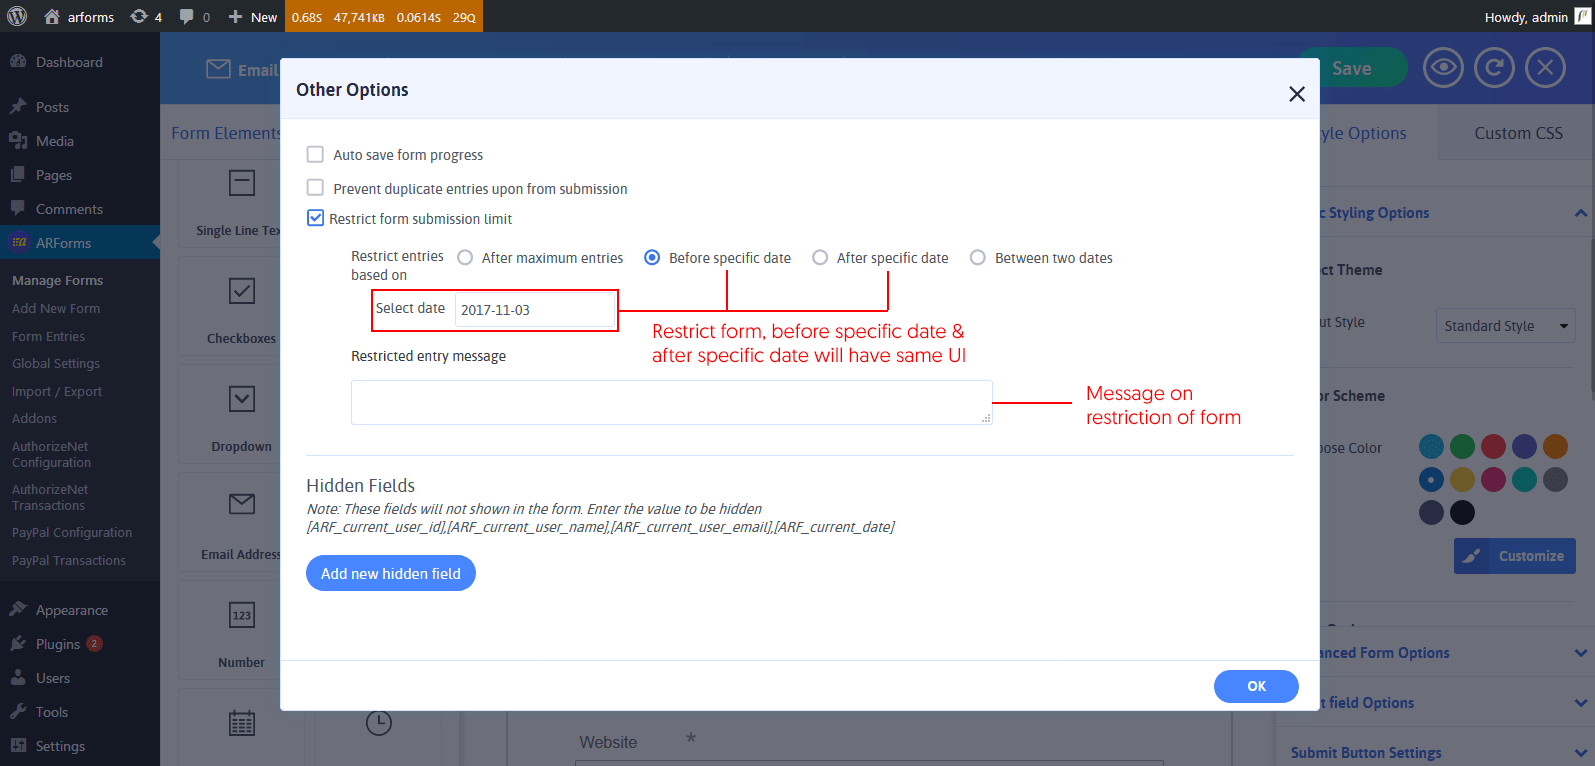This screenshot has width=1595, height=766.
Task: Click the preview eye icon
Action: tap(1443, 68)
